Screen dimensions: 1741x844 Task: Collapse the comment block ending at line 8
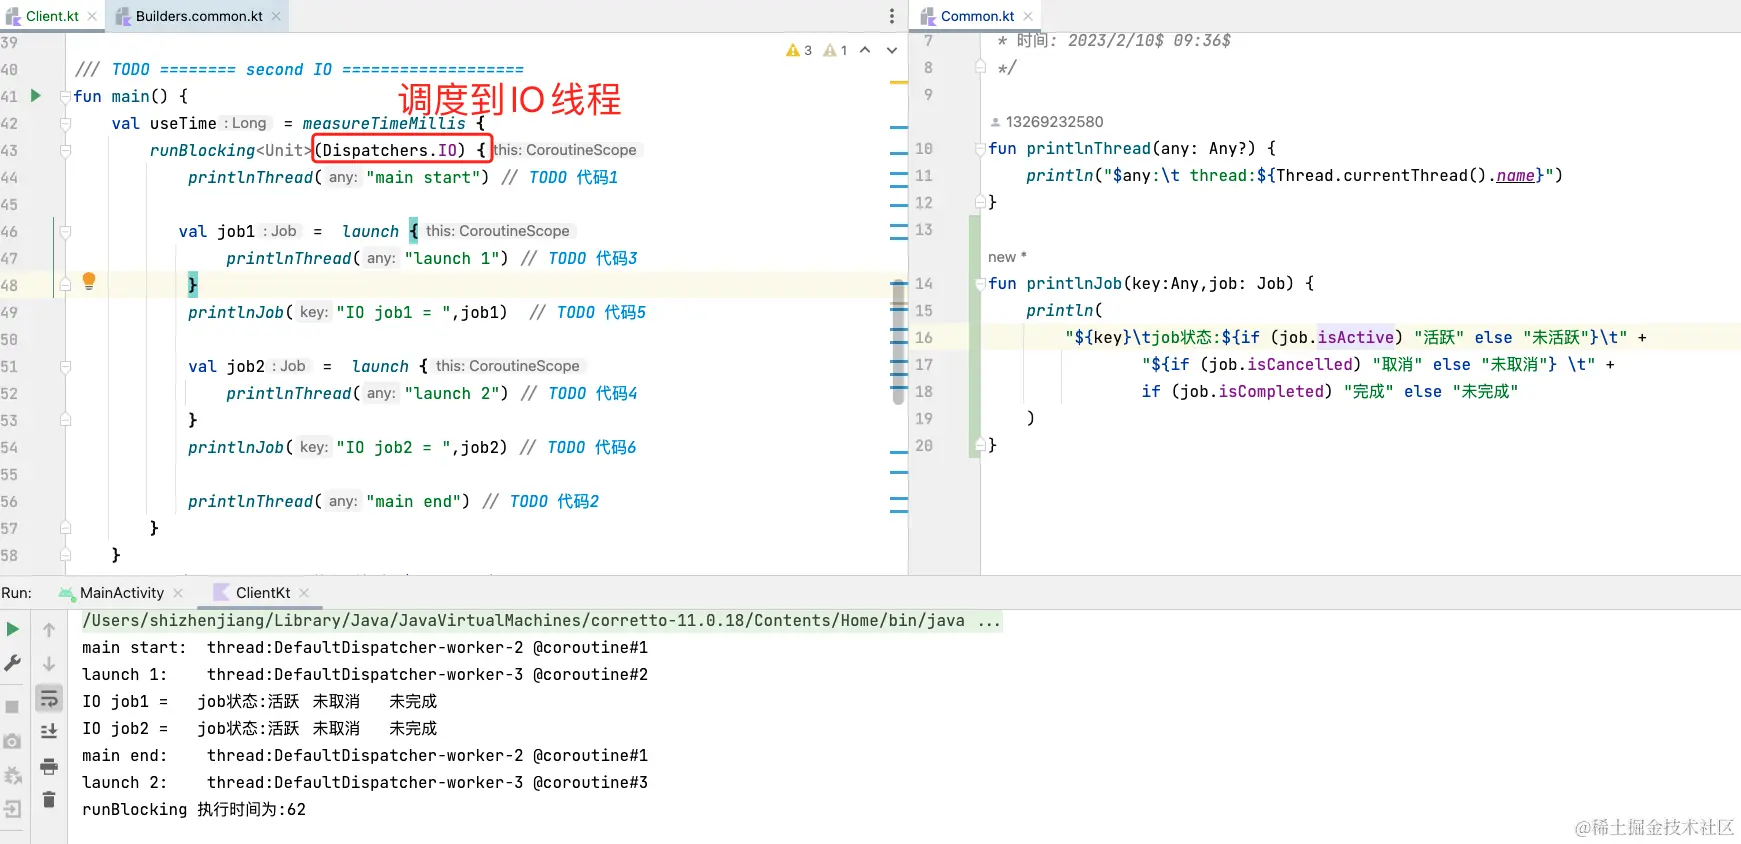coord(980,67)
